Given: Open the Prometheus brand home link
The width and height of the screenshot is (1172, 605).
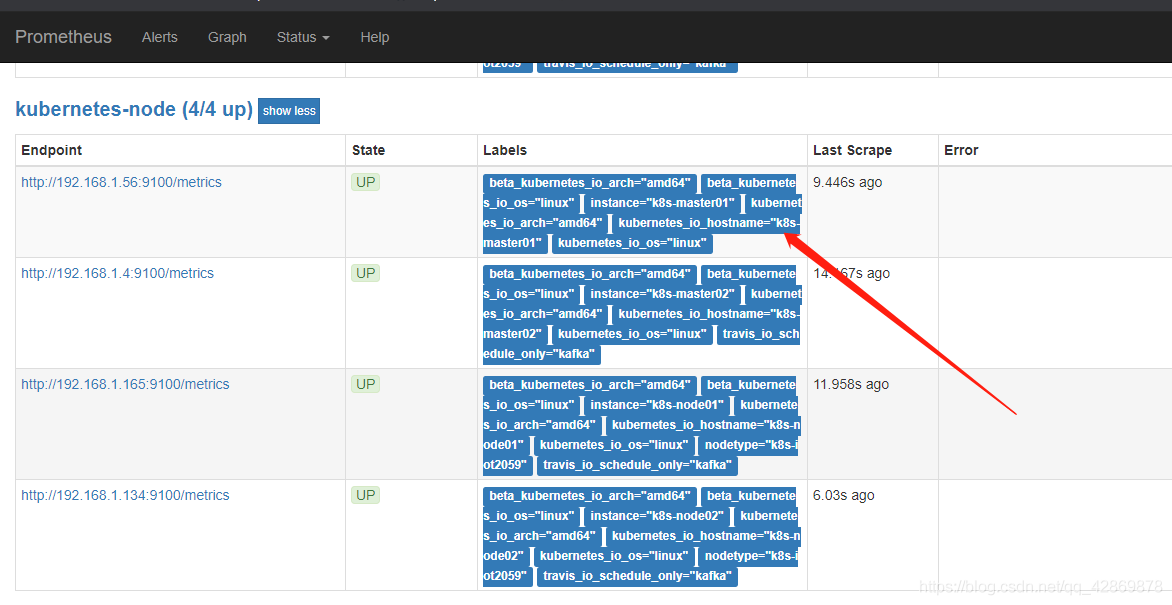Looking at the screenshot, I should tap(64, 37).
